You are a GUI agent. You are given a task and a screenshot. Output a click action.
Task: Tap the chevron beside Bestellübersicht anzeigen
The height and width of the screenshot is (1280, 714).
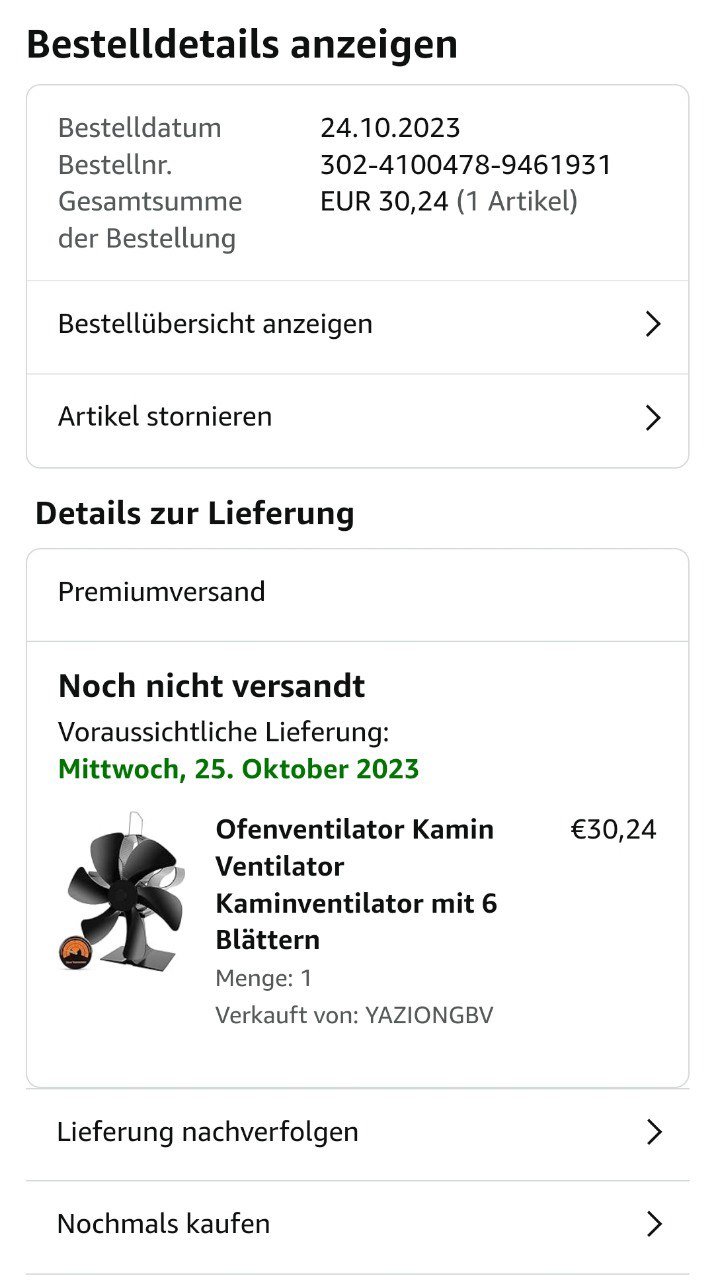click(653, 324)
